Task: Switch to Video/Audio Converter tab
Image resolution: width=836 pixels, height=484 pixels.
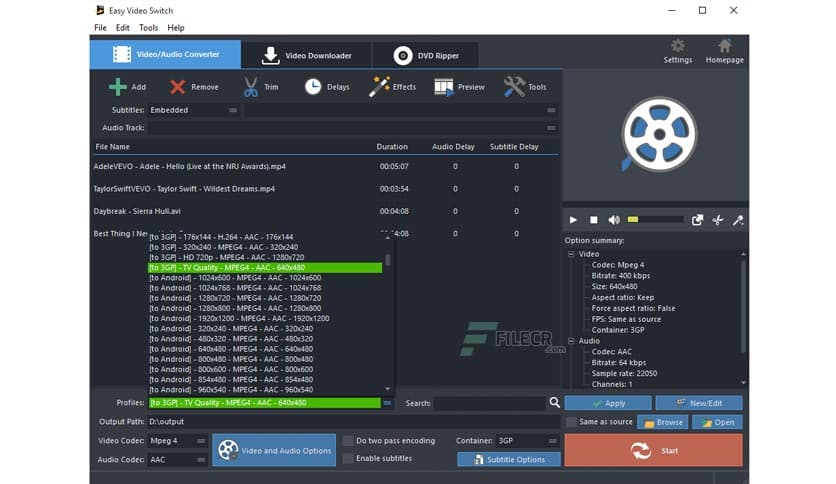Action: tap(165, 54)
